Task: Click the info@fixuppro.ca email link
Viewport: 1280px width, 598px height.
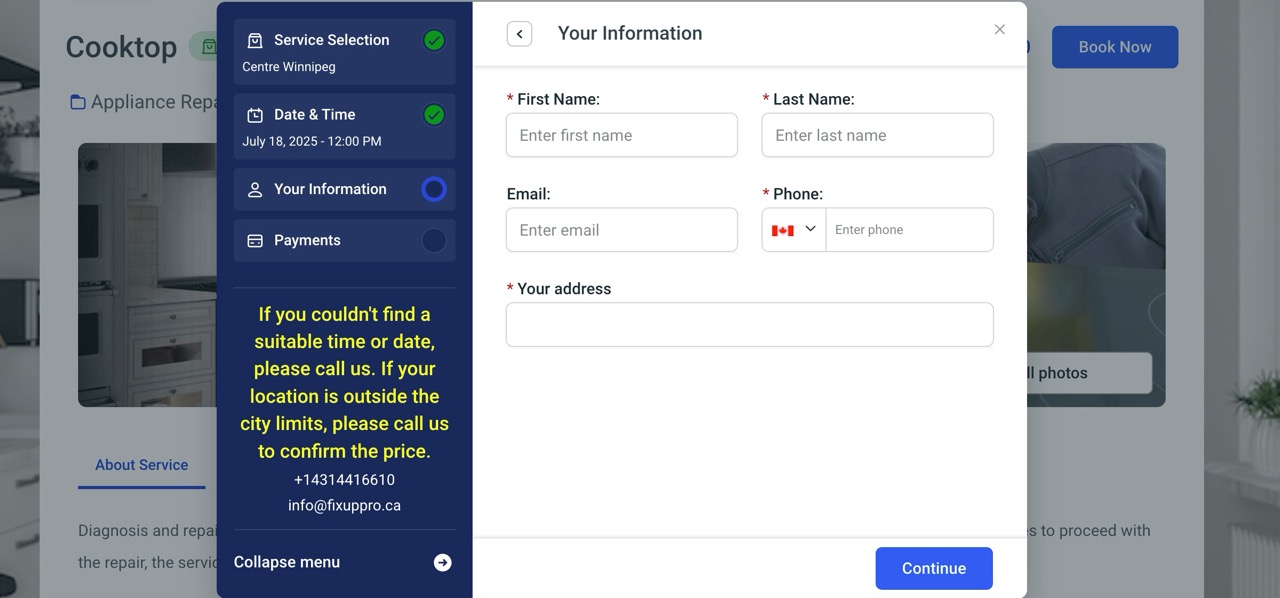Action: pos(344,506)
